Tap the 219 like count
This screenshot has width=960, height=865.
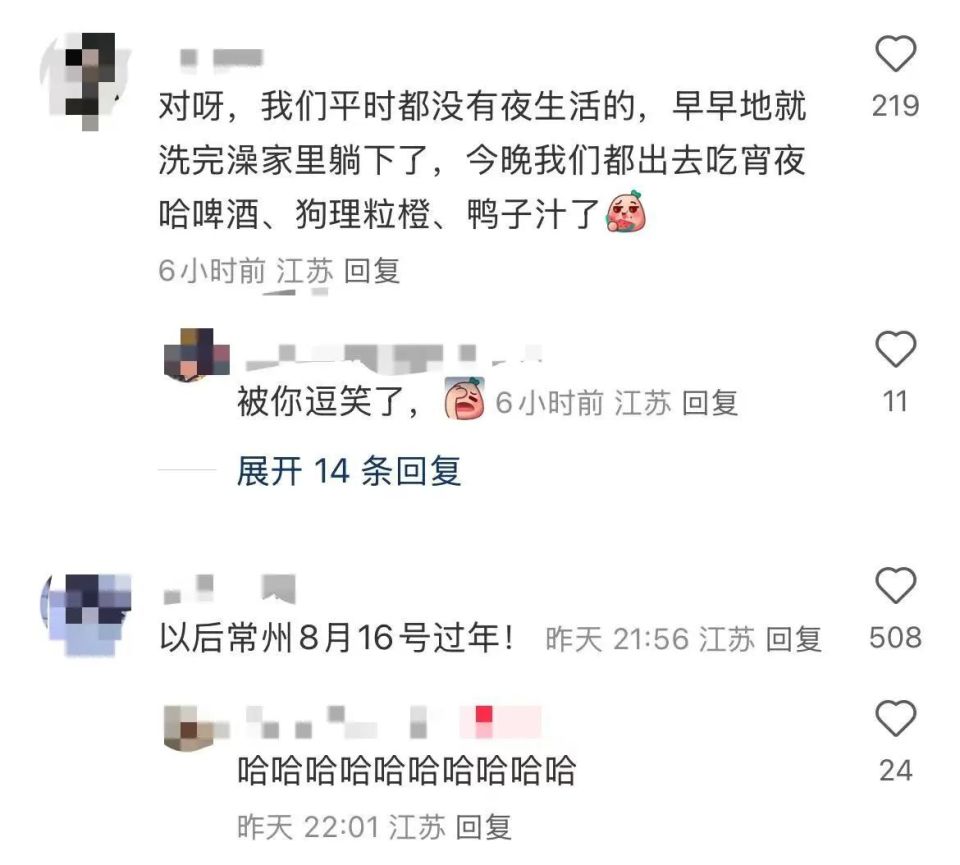click(896, 107)
